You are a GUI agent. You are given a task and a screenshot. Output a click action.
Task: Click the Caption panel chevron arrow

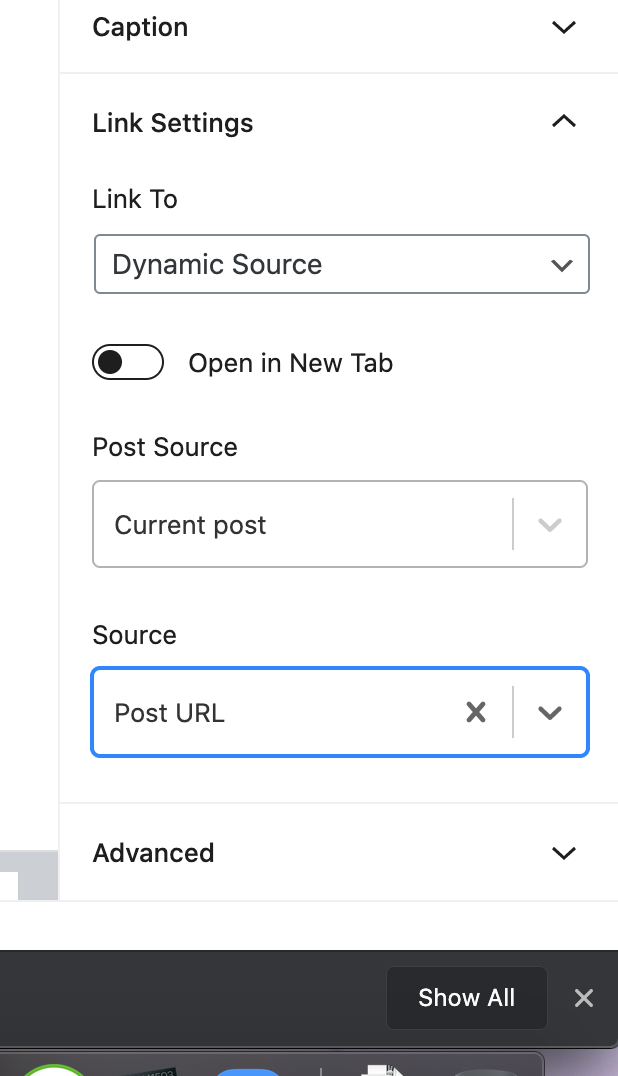pos(564,27)
